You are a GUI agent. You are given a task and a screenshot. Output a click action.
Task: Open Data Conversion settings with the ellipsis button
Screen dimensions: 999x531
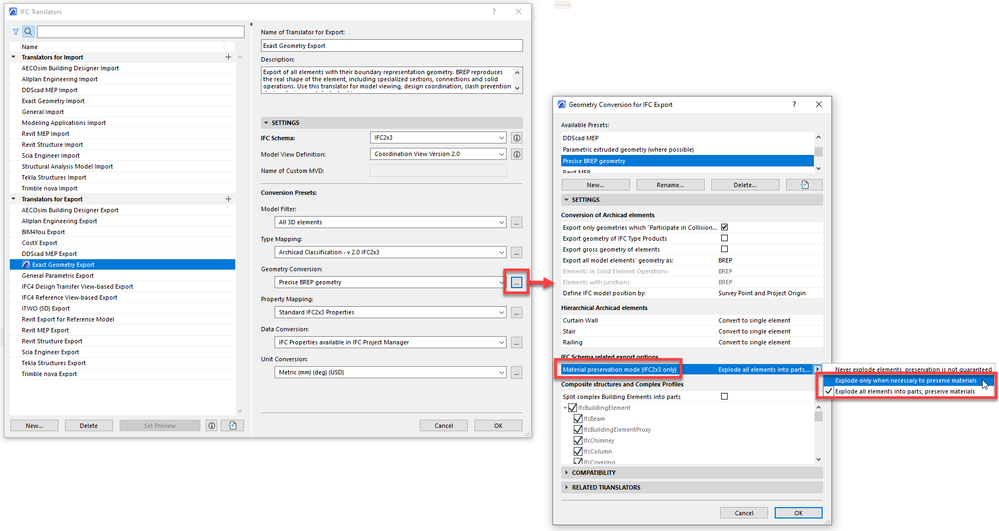click(517, 342)
